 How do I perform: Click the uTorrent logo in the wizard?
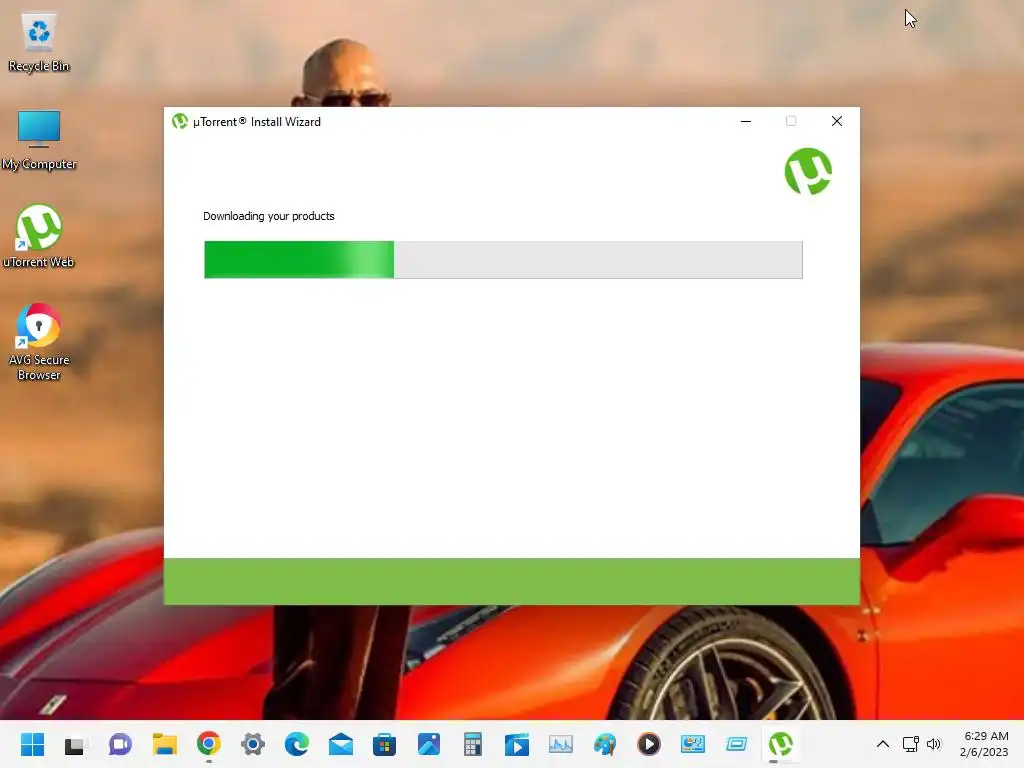pos(808,171)
